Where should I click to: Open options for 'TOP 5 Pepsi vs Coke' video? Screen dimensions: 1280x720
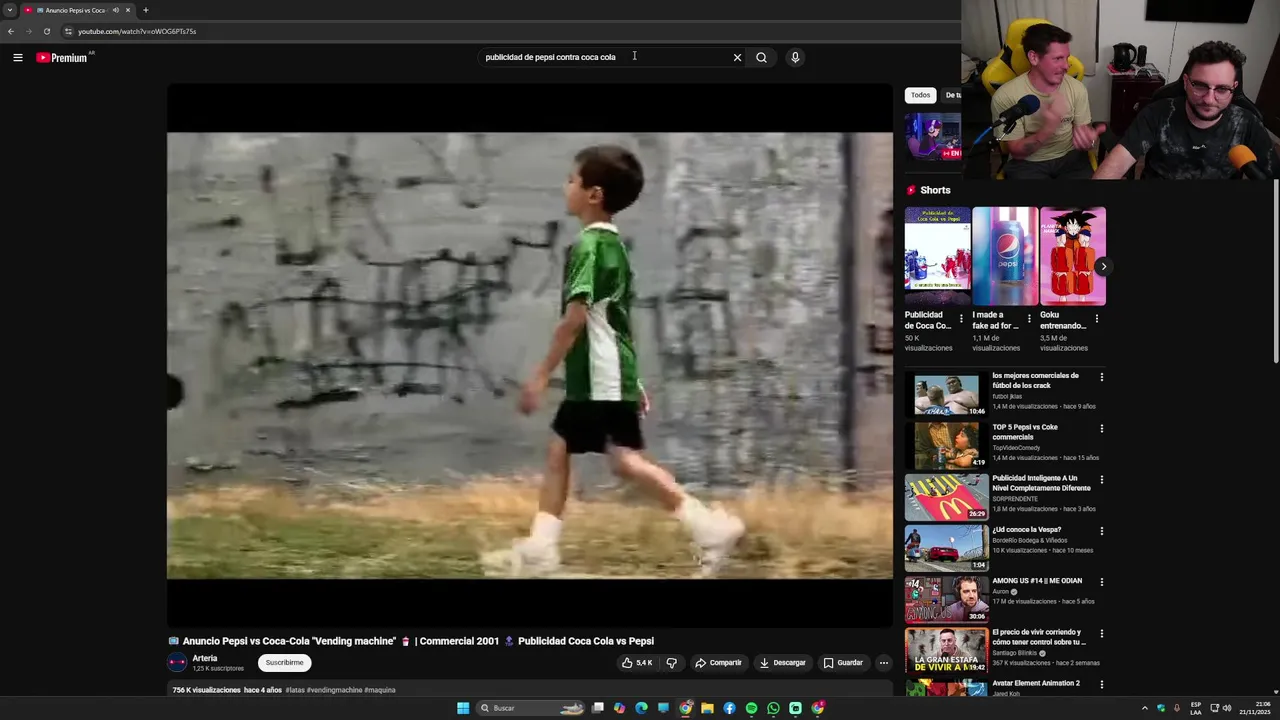[1102, 428]
